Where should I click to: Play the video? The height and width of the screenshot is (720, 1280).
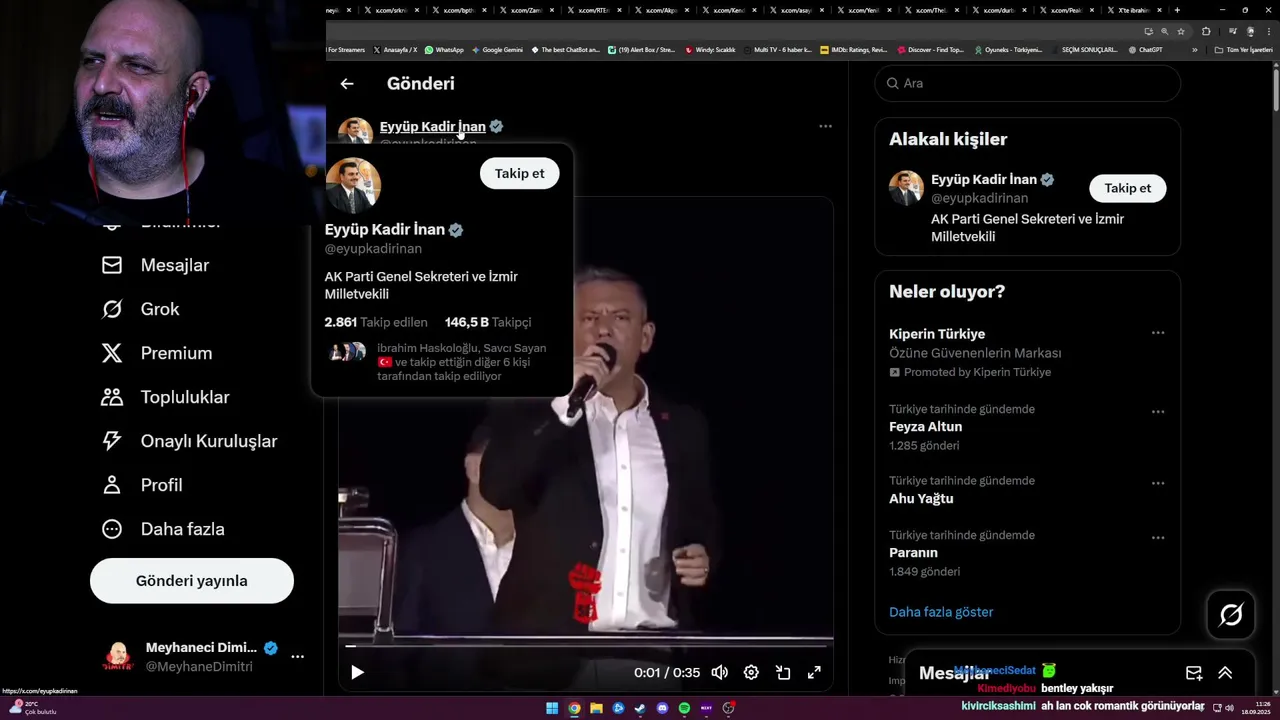357,672
